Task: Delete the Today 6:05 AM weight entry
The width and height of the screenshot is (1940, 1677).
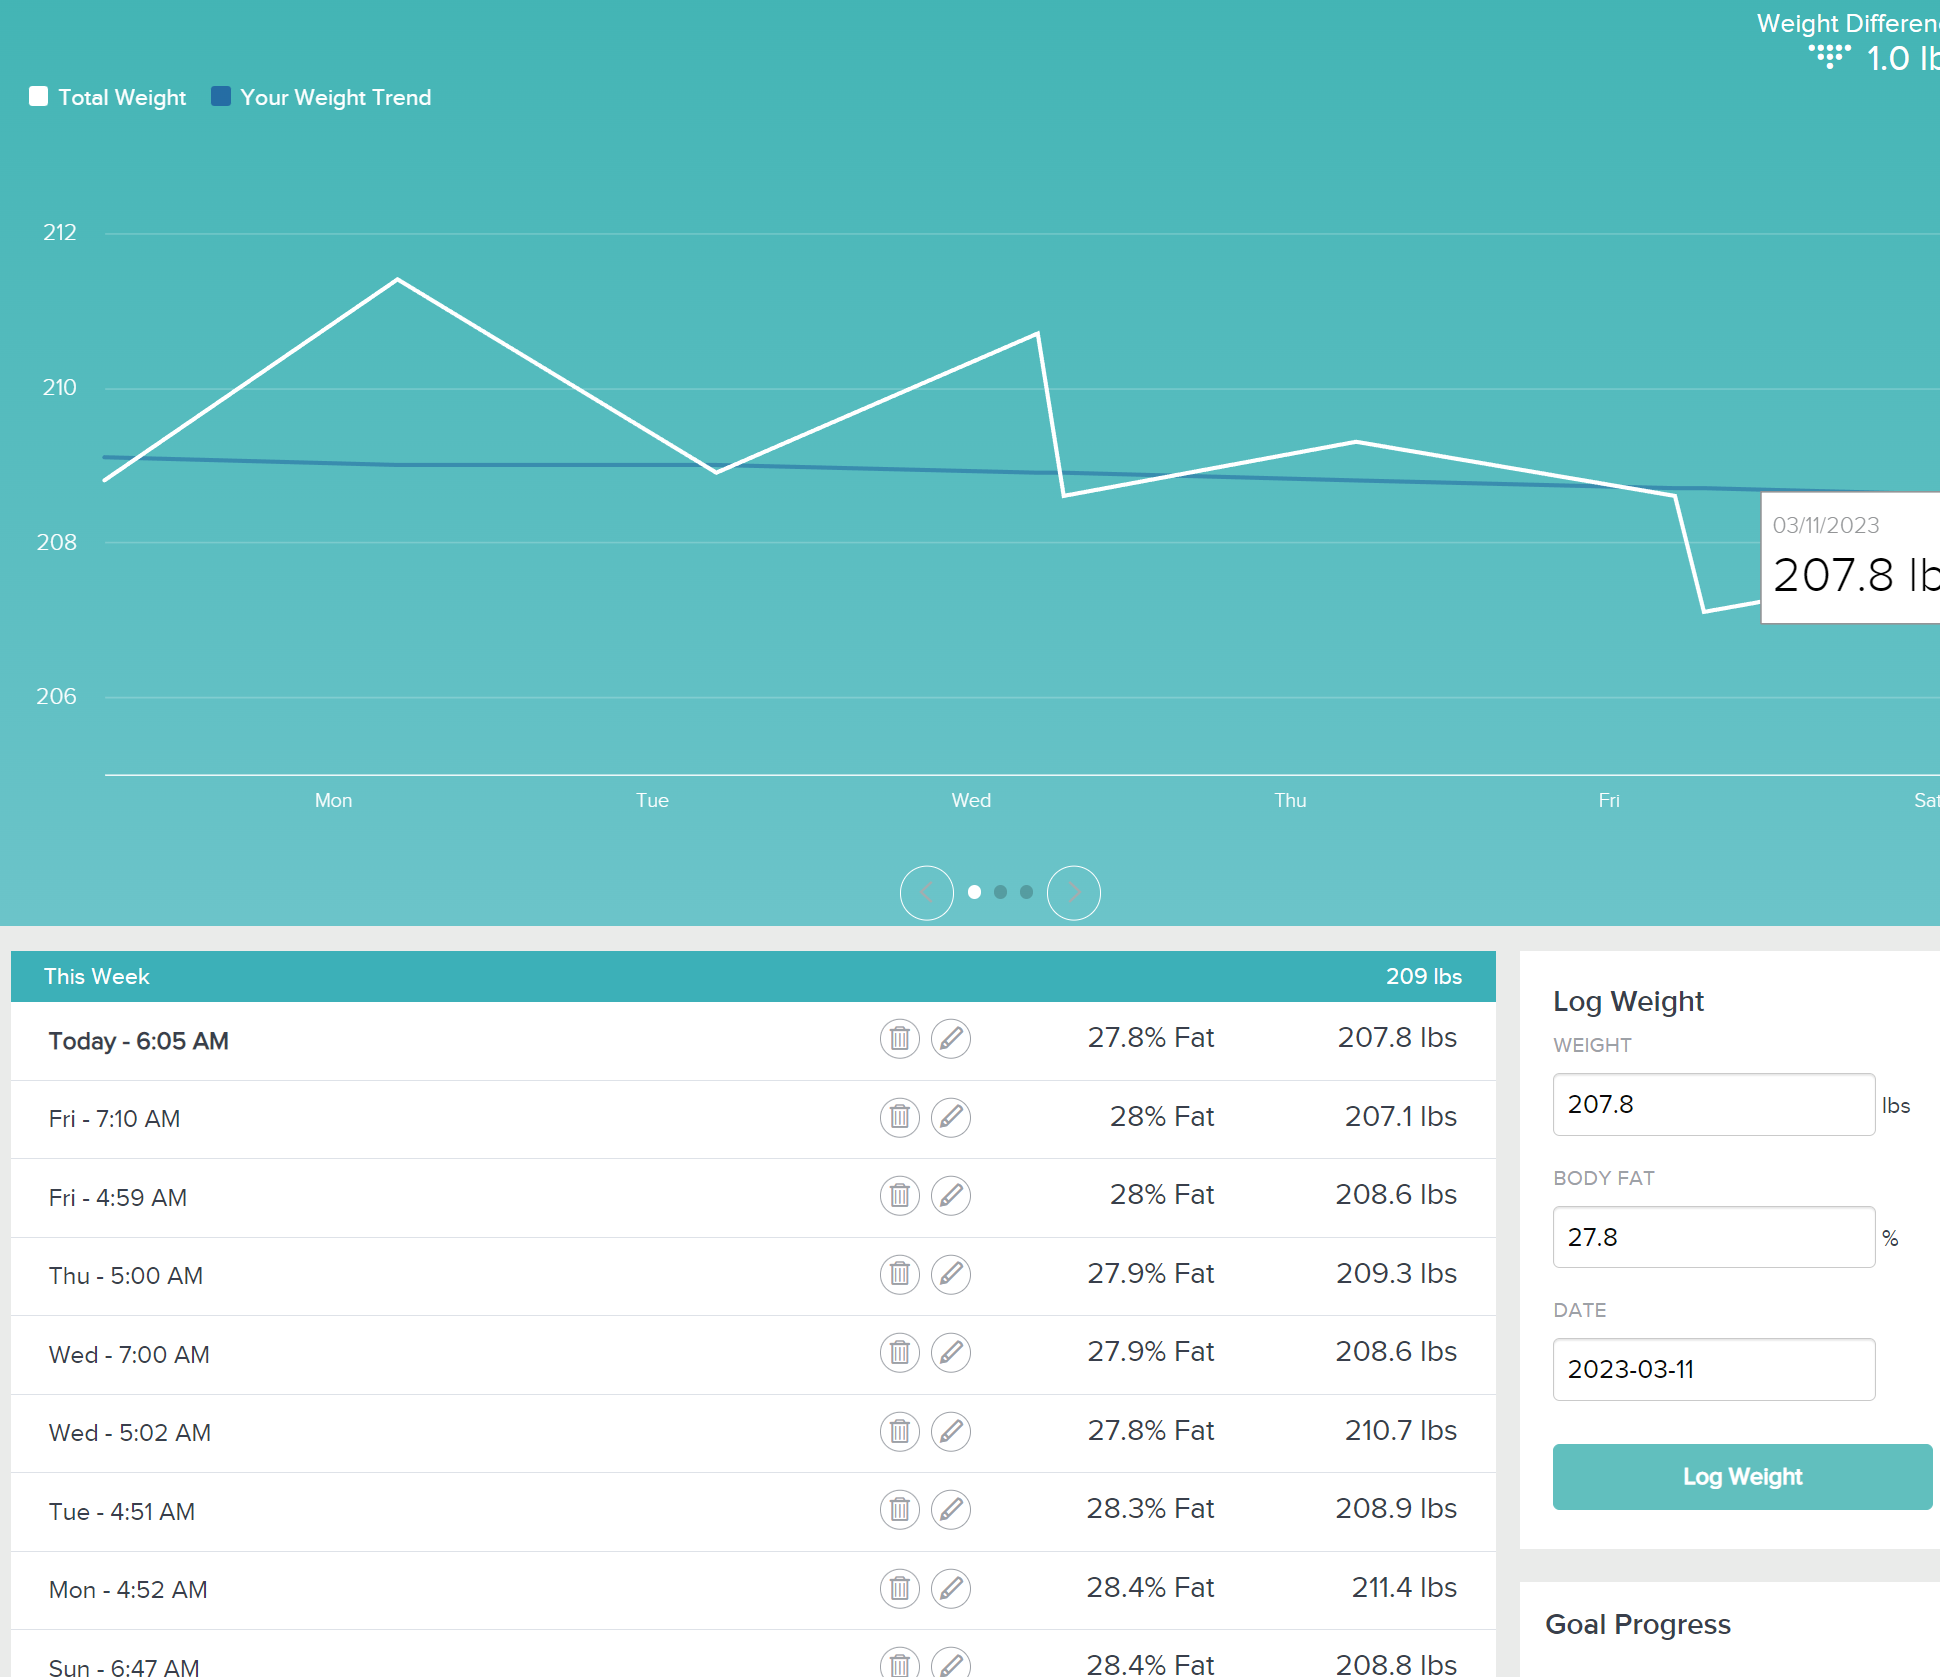Action: point(899,1039)
